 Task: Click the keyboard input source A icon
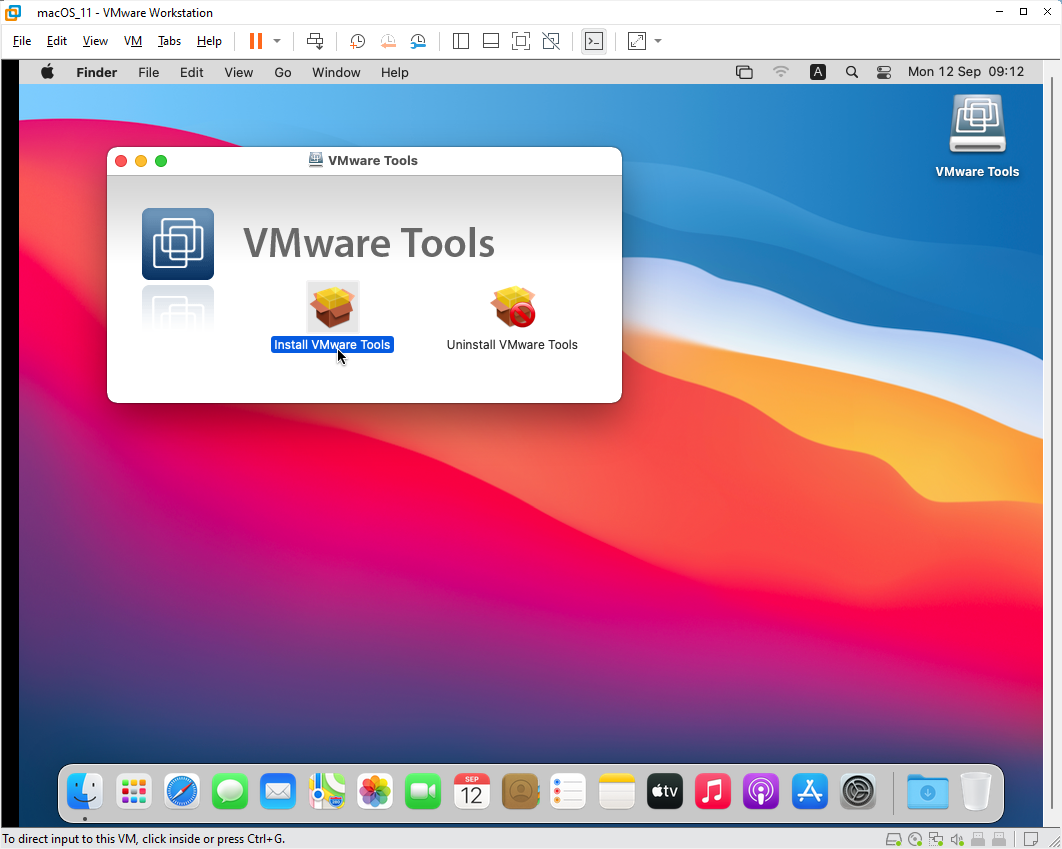(818, 72)
